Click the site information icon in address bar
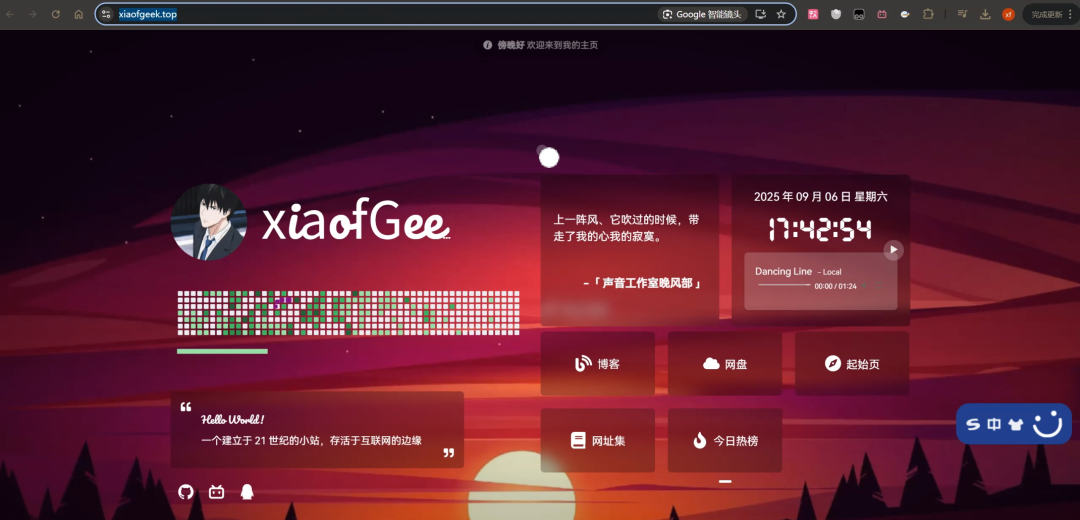 106,14
